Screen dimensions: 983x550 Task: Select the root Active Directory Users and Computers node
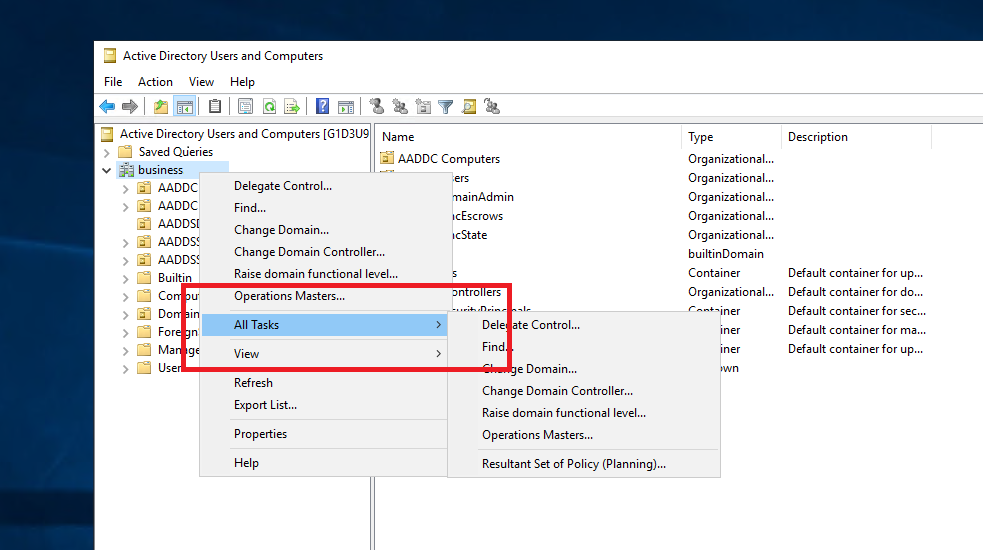244,134
